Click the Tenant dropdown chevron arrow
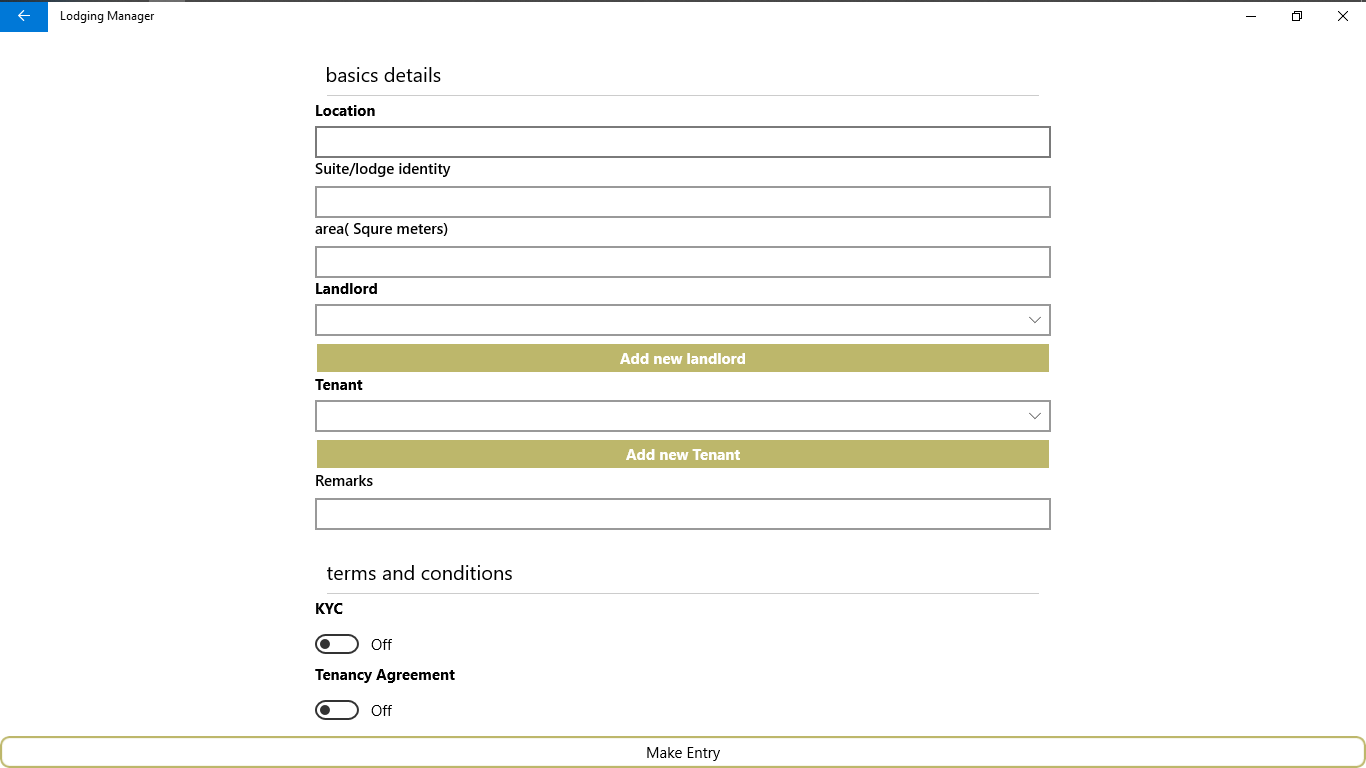Viewport: 1366px width, 768px height. click(x=1035, y=416)
